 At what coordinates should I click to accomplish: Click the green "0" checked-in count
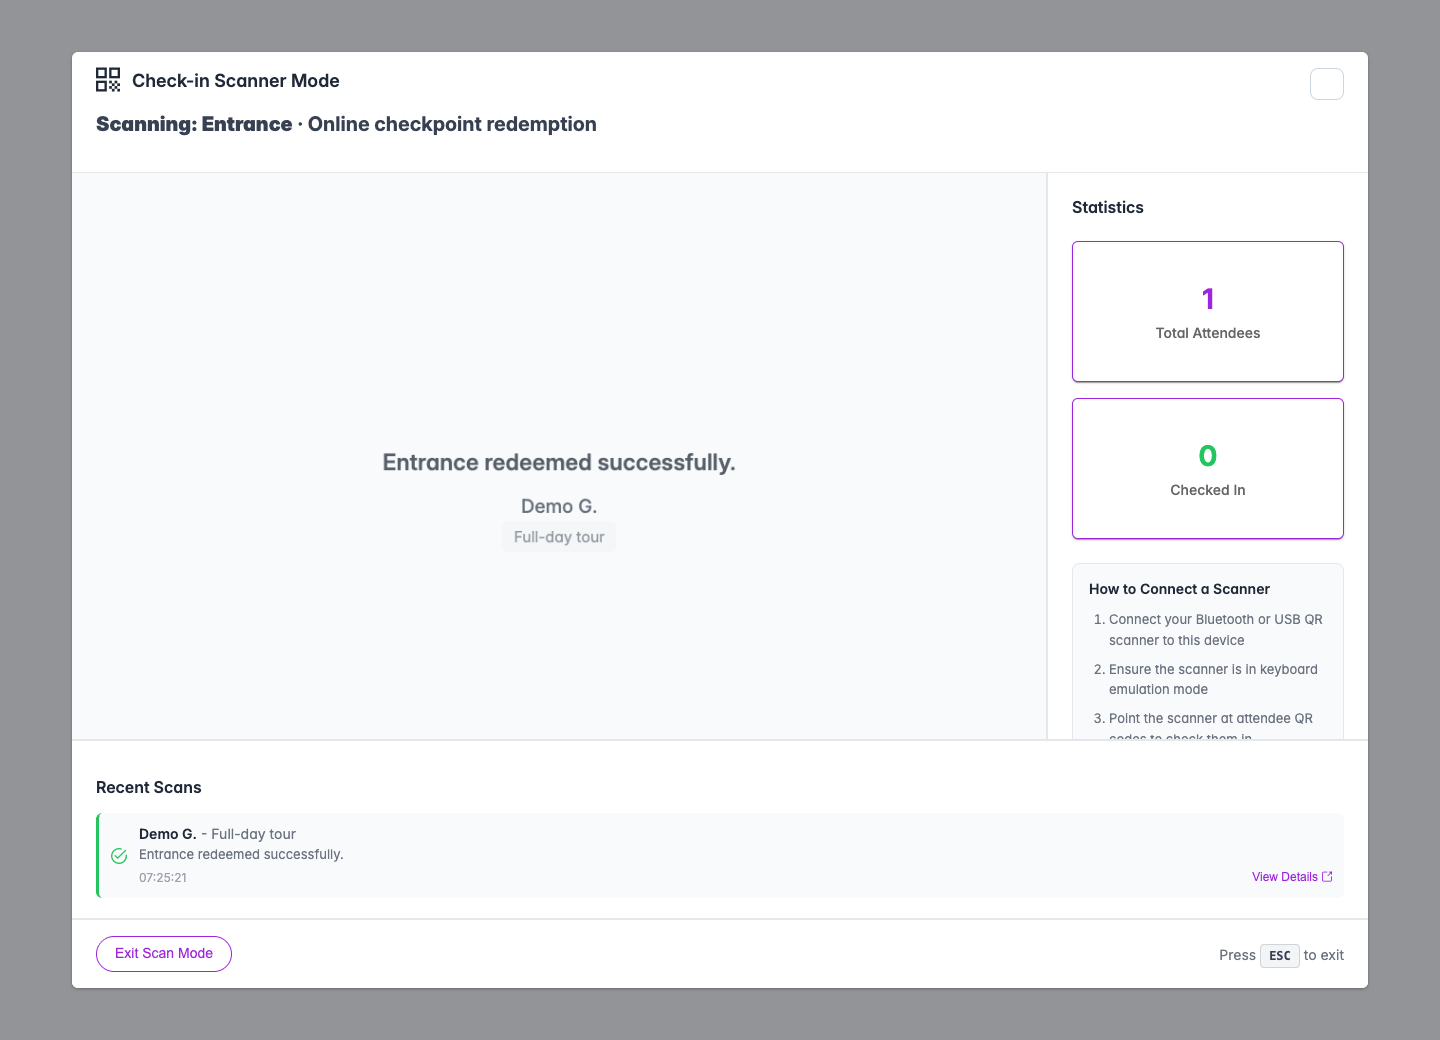point(1208,456)
